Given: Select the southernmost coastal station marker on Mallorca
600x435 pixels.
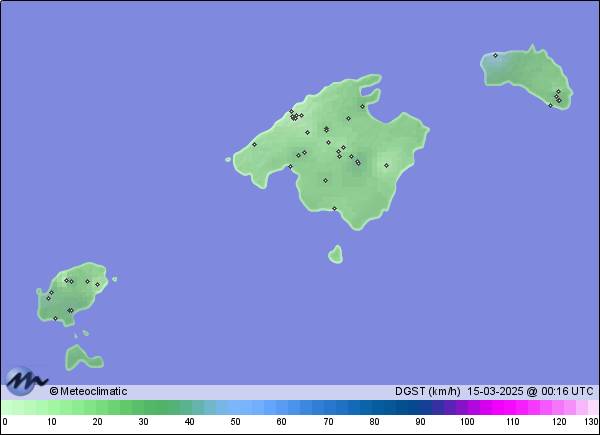Looking at the screenshot, I should tap(334, 209).
